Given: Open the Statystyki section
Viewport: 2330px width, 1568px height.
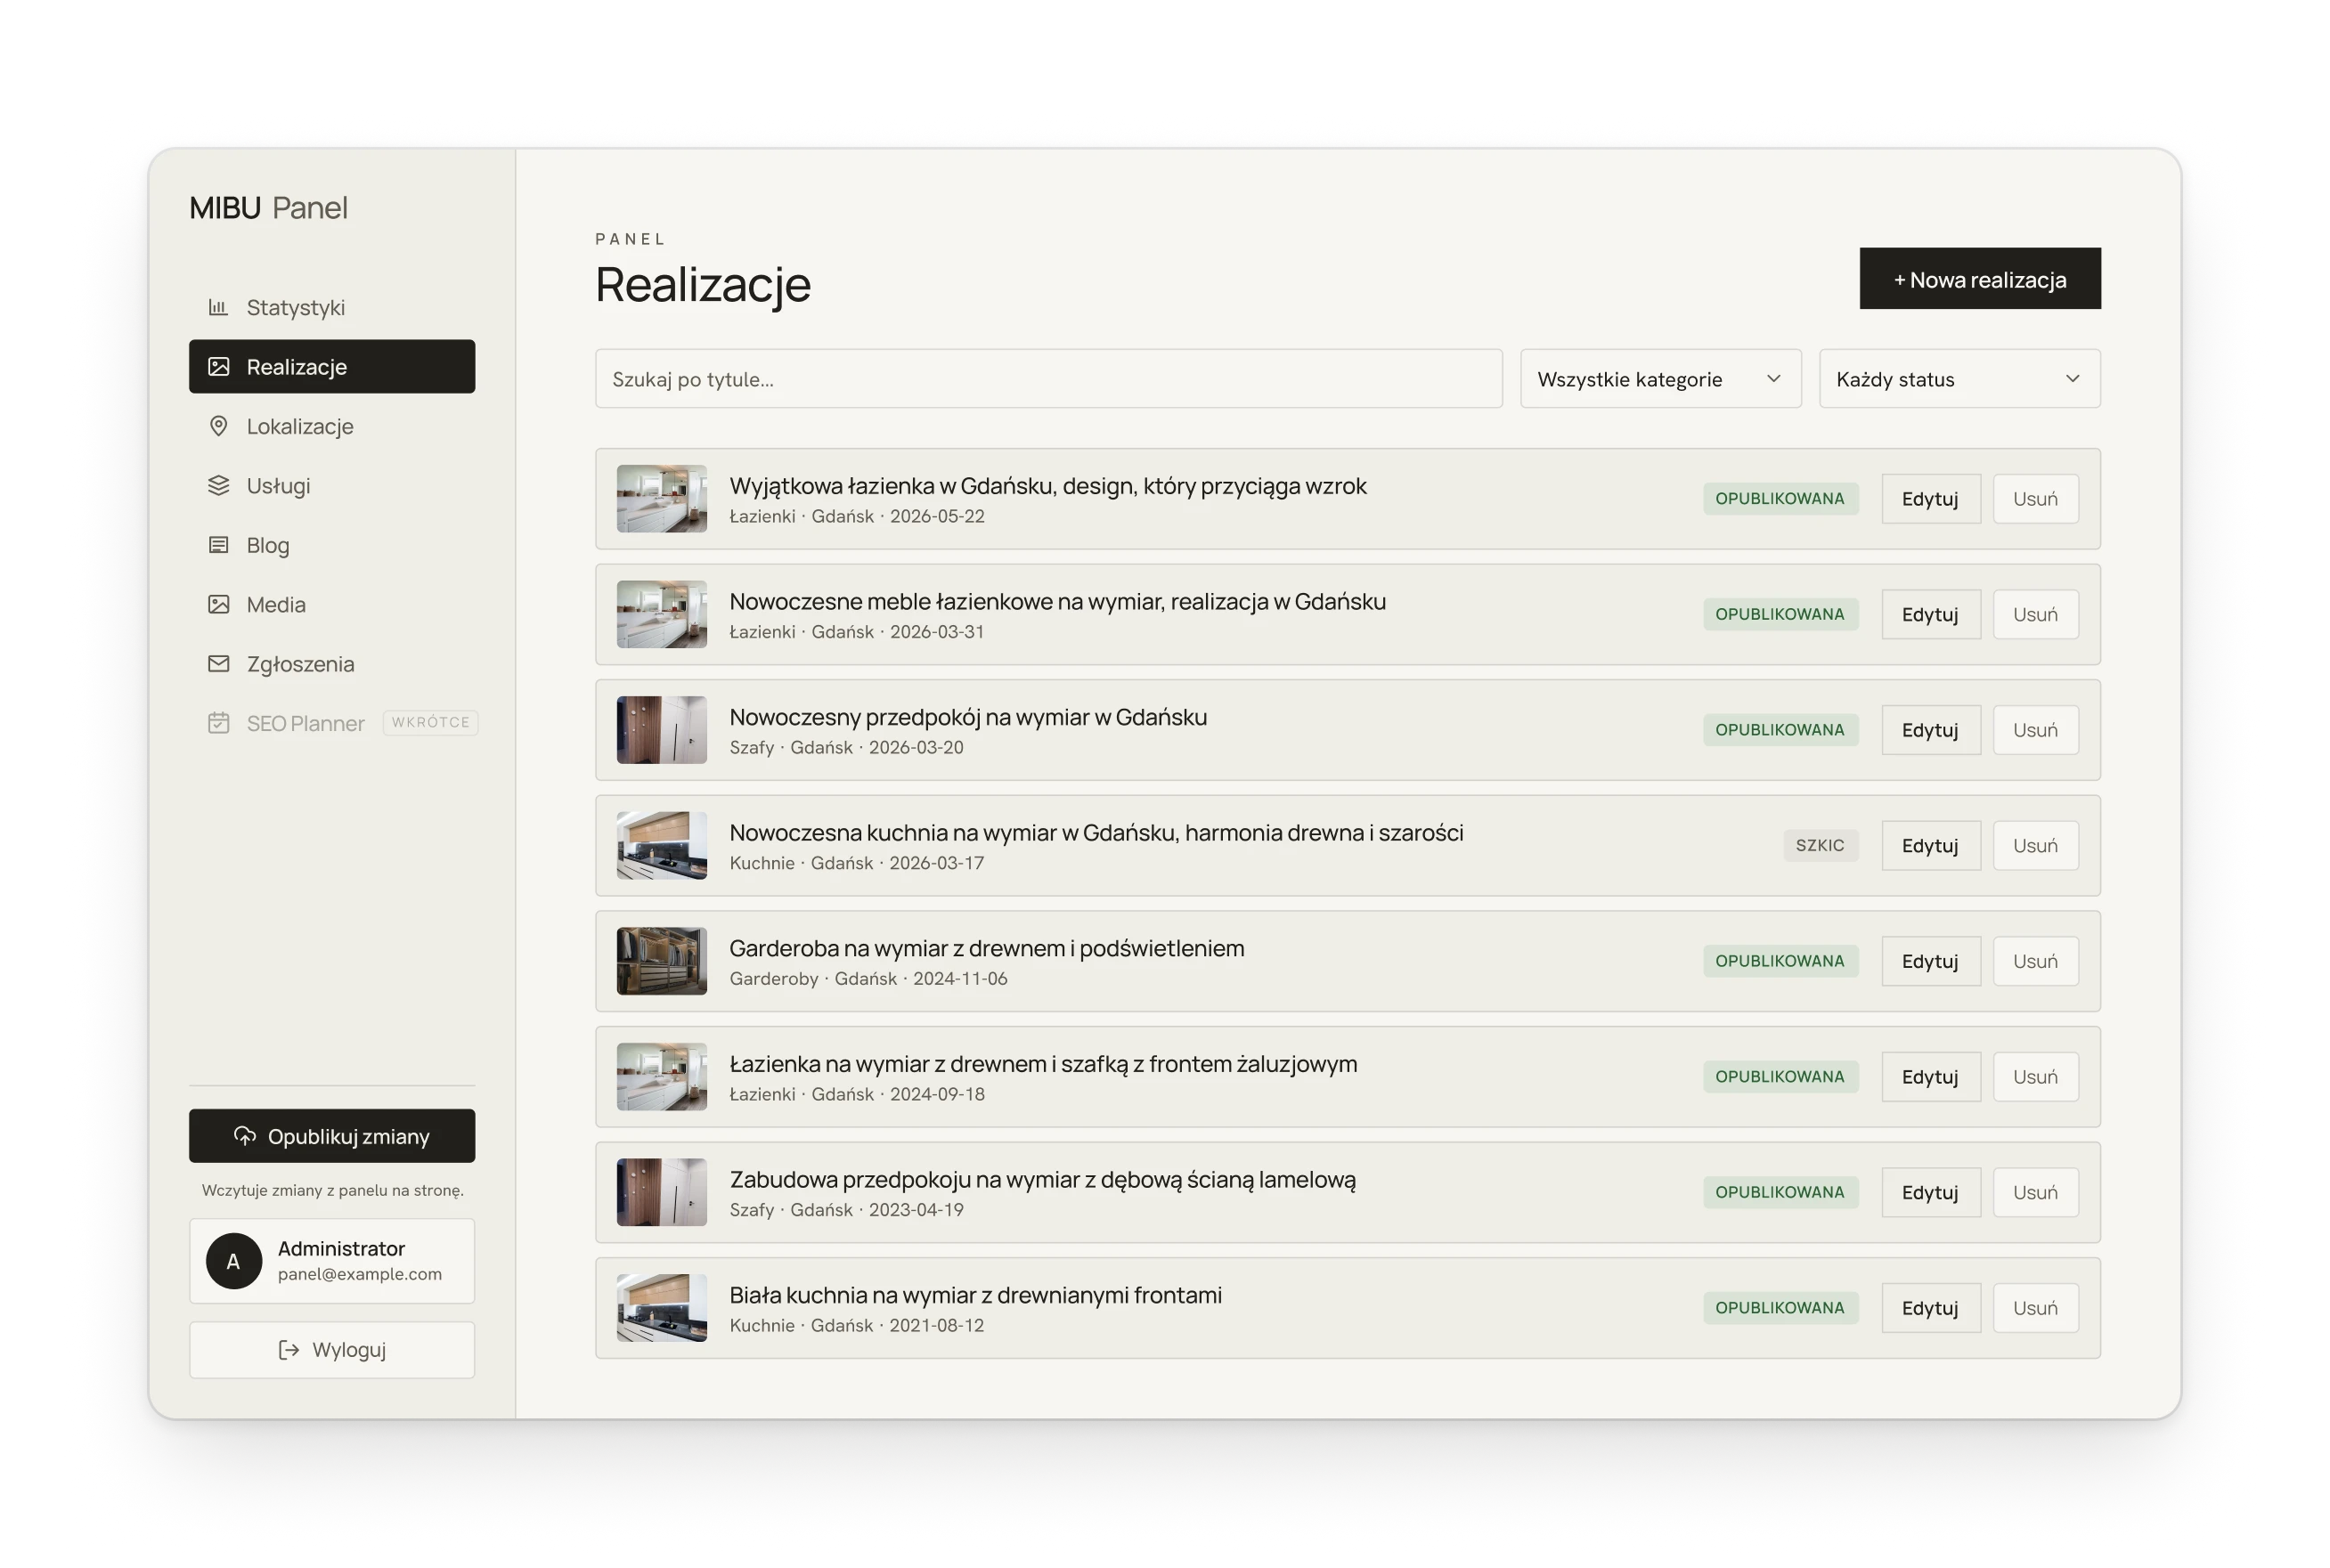Looking at the screenshot, I should [x=332, y=307].
